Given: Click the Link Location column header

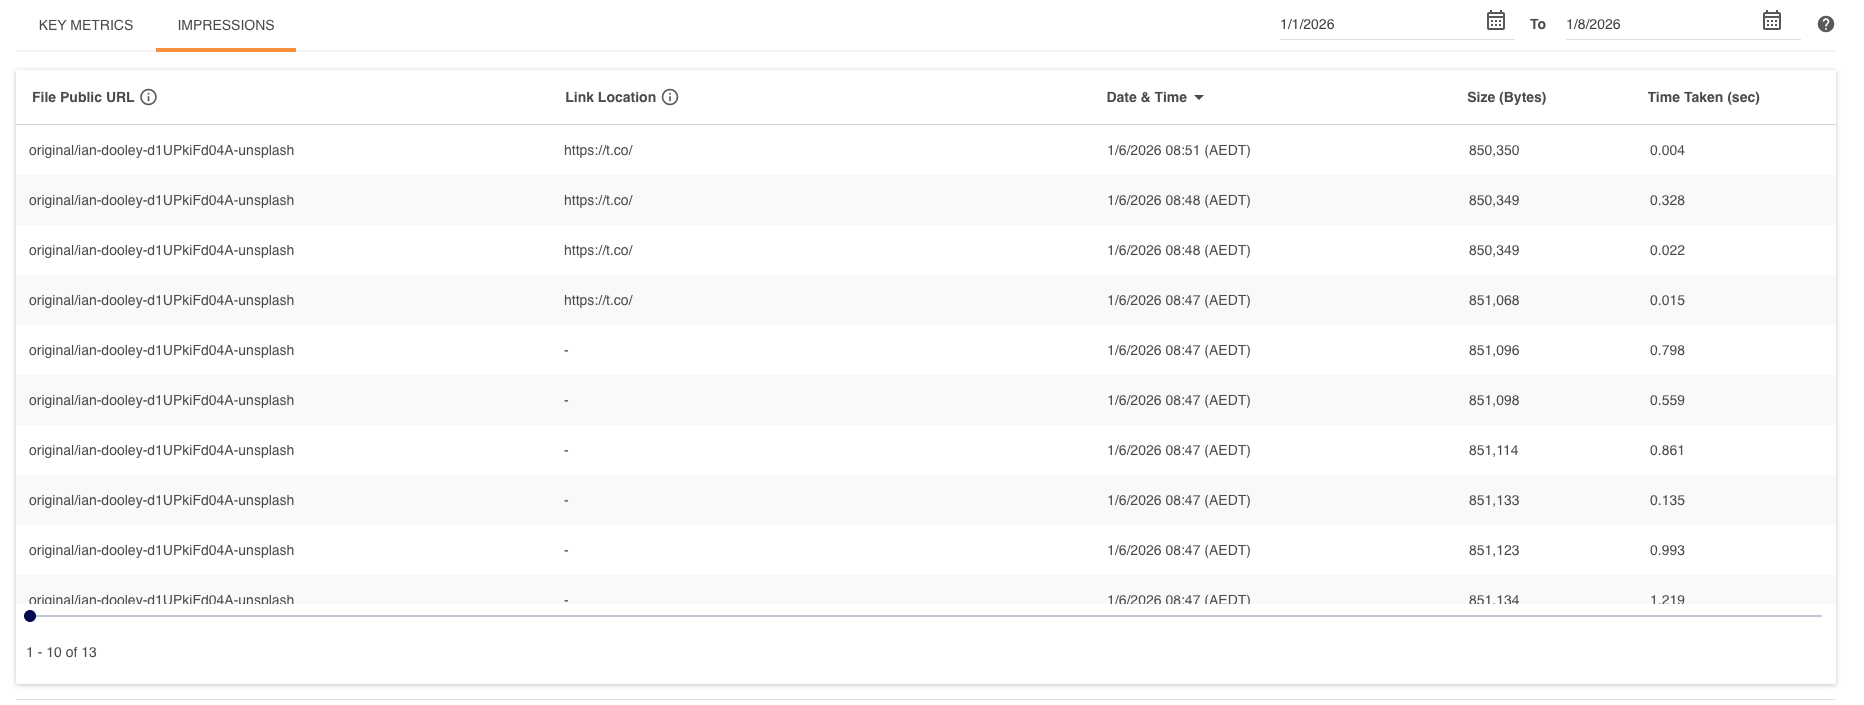Looking at the screenshot, I should coord(610,97).
